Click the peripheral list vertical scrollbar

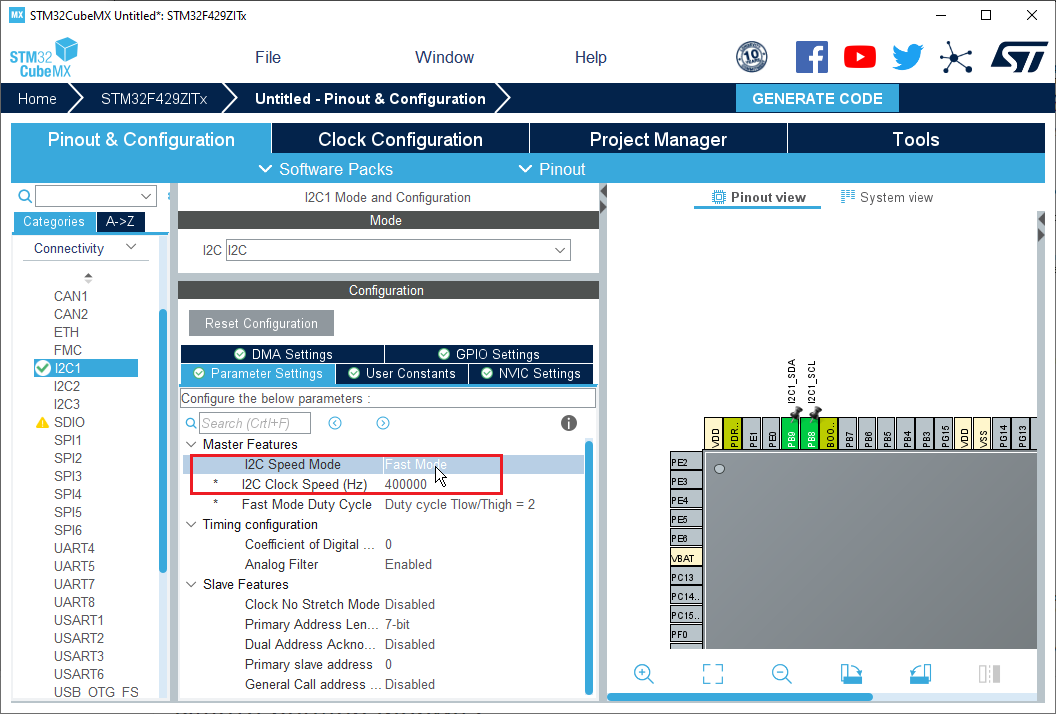pyautogui.click(x=162, y=441)
